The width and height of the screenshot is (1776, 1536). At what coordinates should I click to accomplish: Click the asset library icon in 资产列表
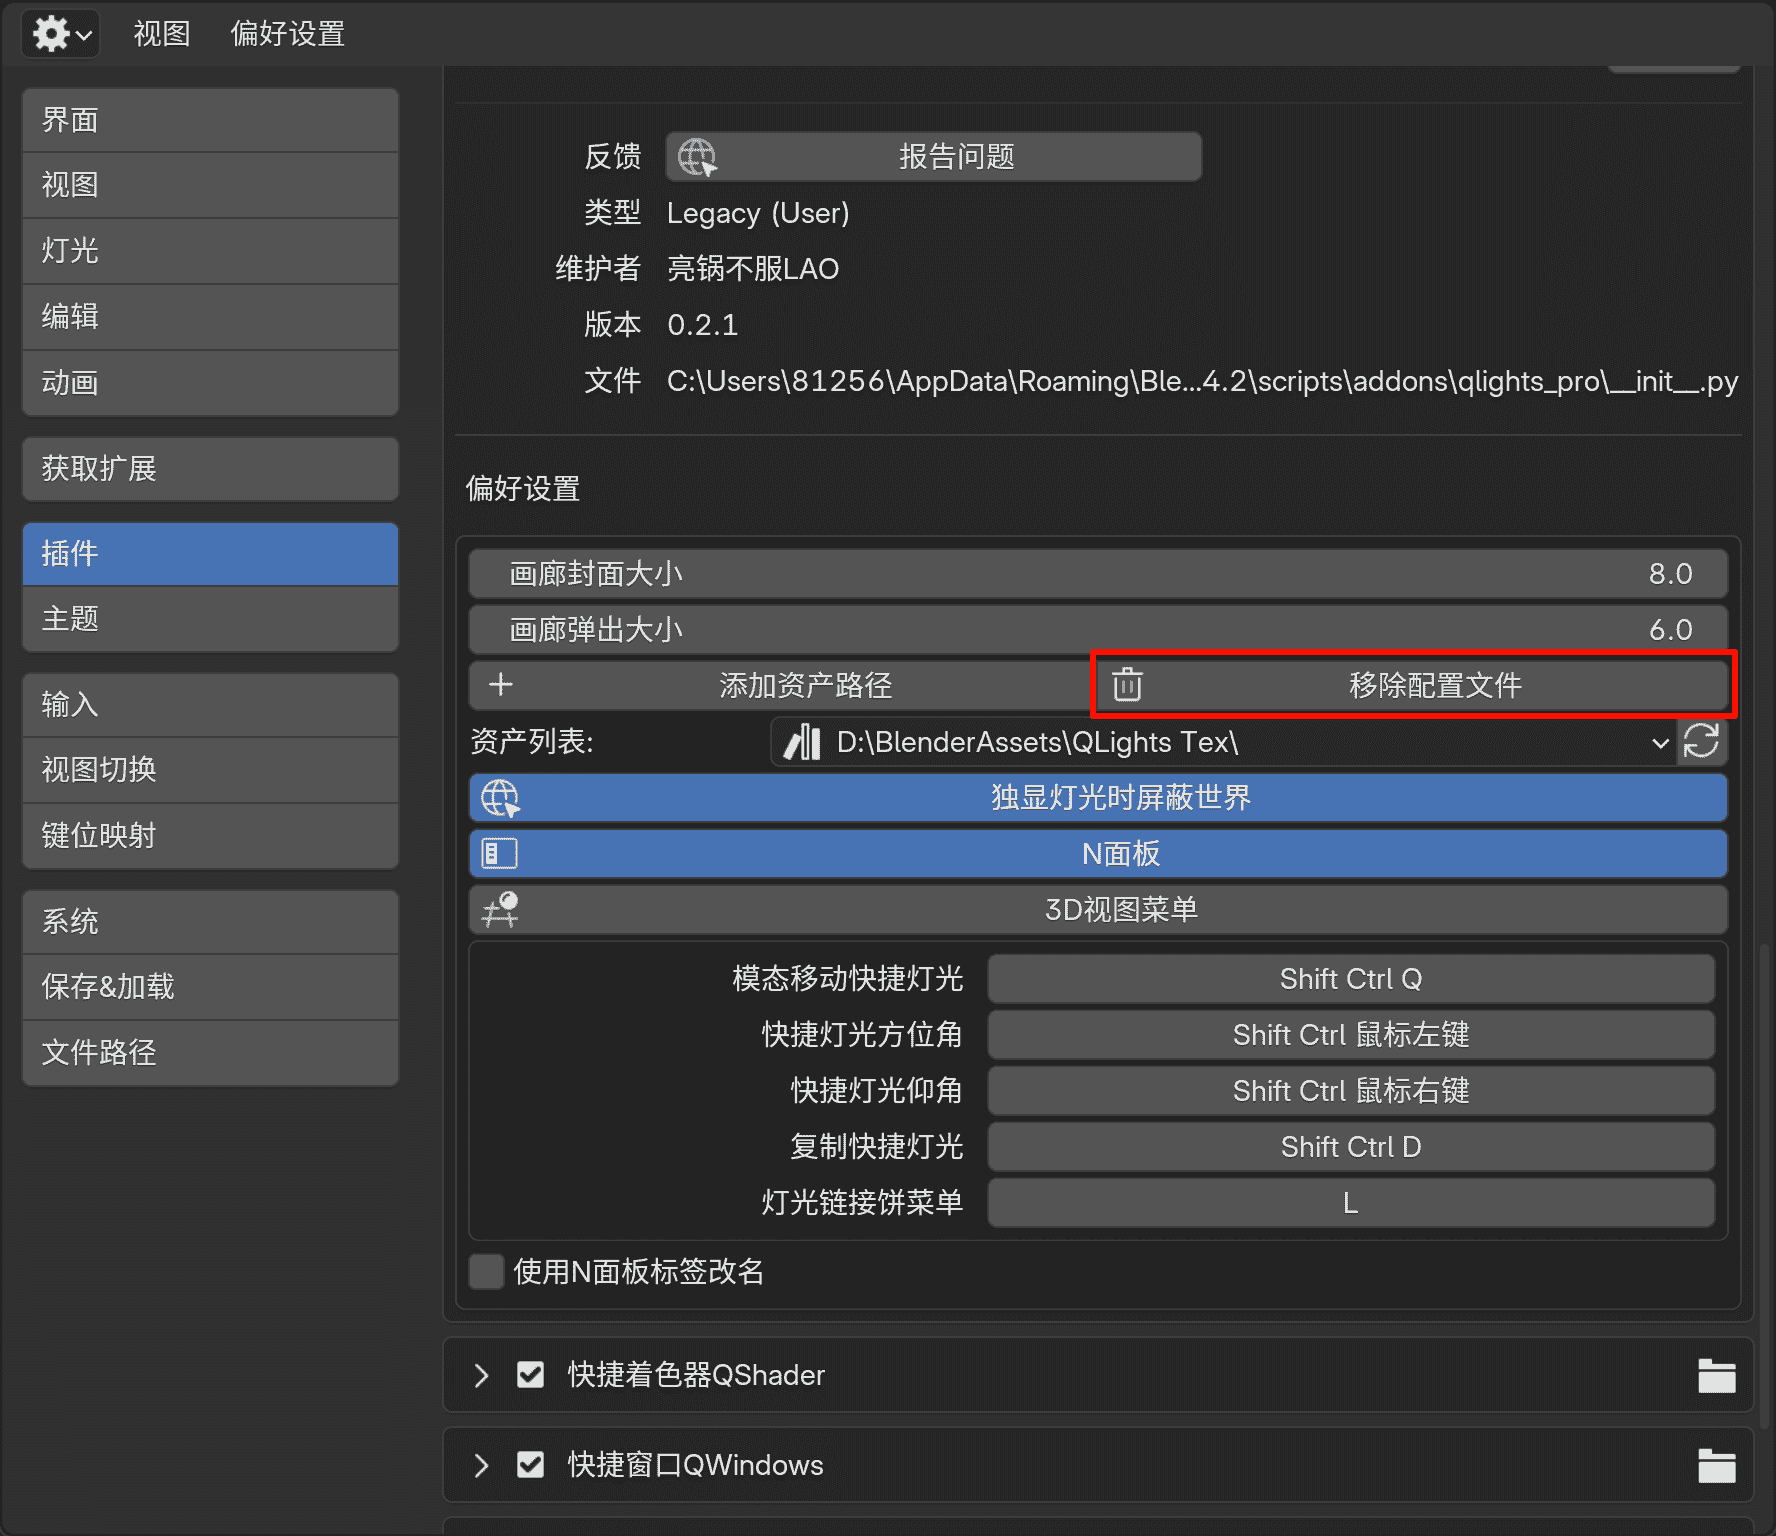[x=802, y=742]
